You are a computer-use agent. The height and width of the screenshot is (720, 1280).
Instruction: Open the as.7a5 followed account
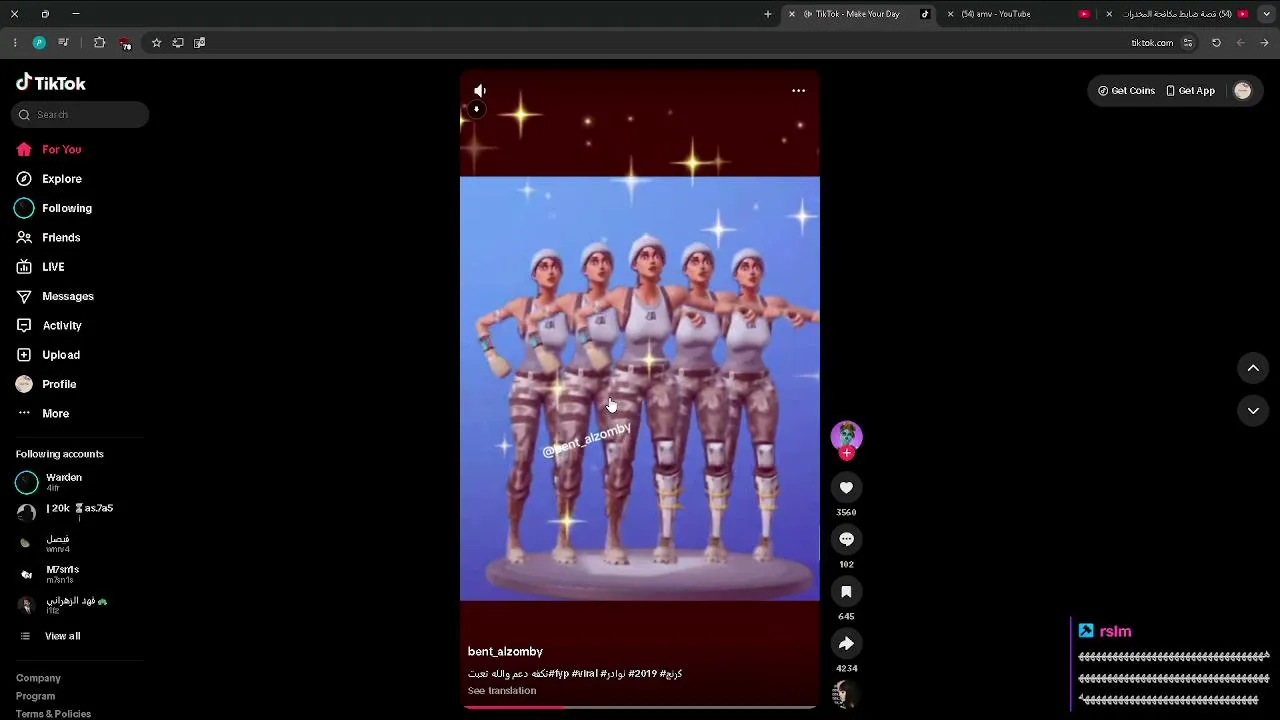[79, 512]
